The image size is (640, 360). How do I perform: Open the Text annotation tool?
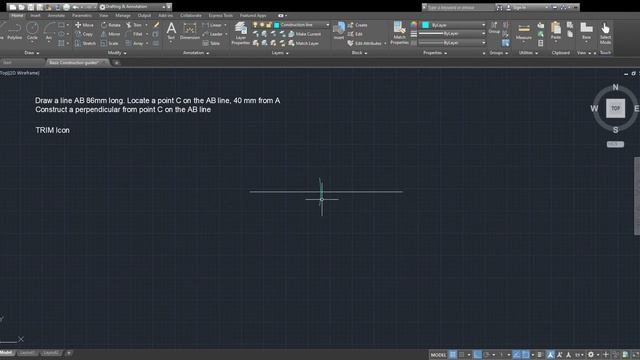pyautogui.click(x=171, y=31)
